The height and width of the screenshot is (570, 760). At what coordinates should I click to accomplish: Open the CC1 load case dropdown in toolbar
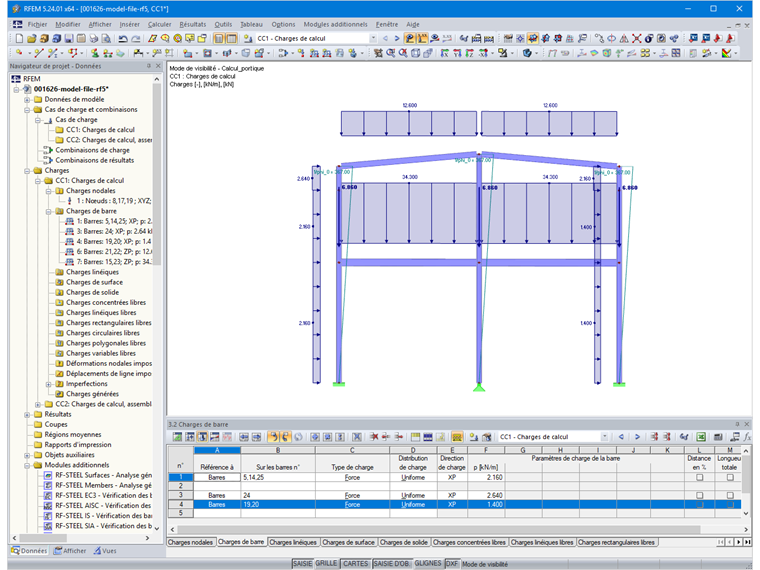373,38
